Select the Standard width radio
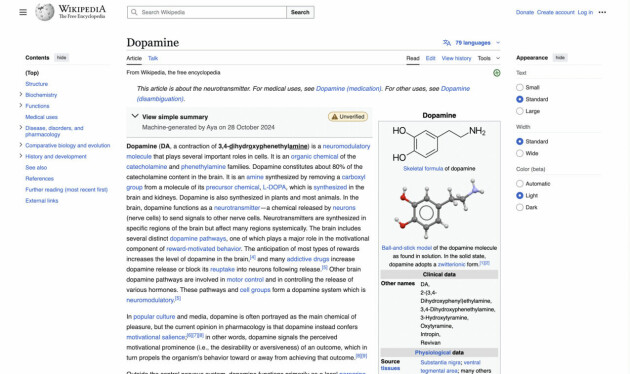The image size is (630, 374). pyautogui.click(x=520, y=141)
